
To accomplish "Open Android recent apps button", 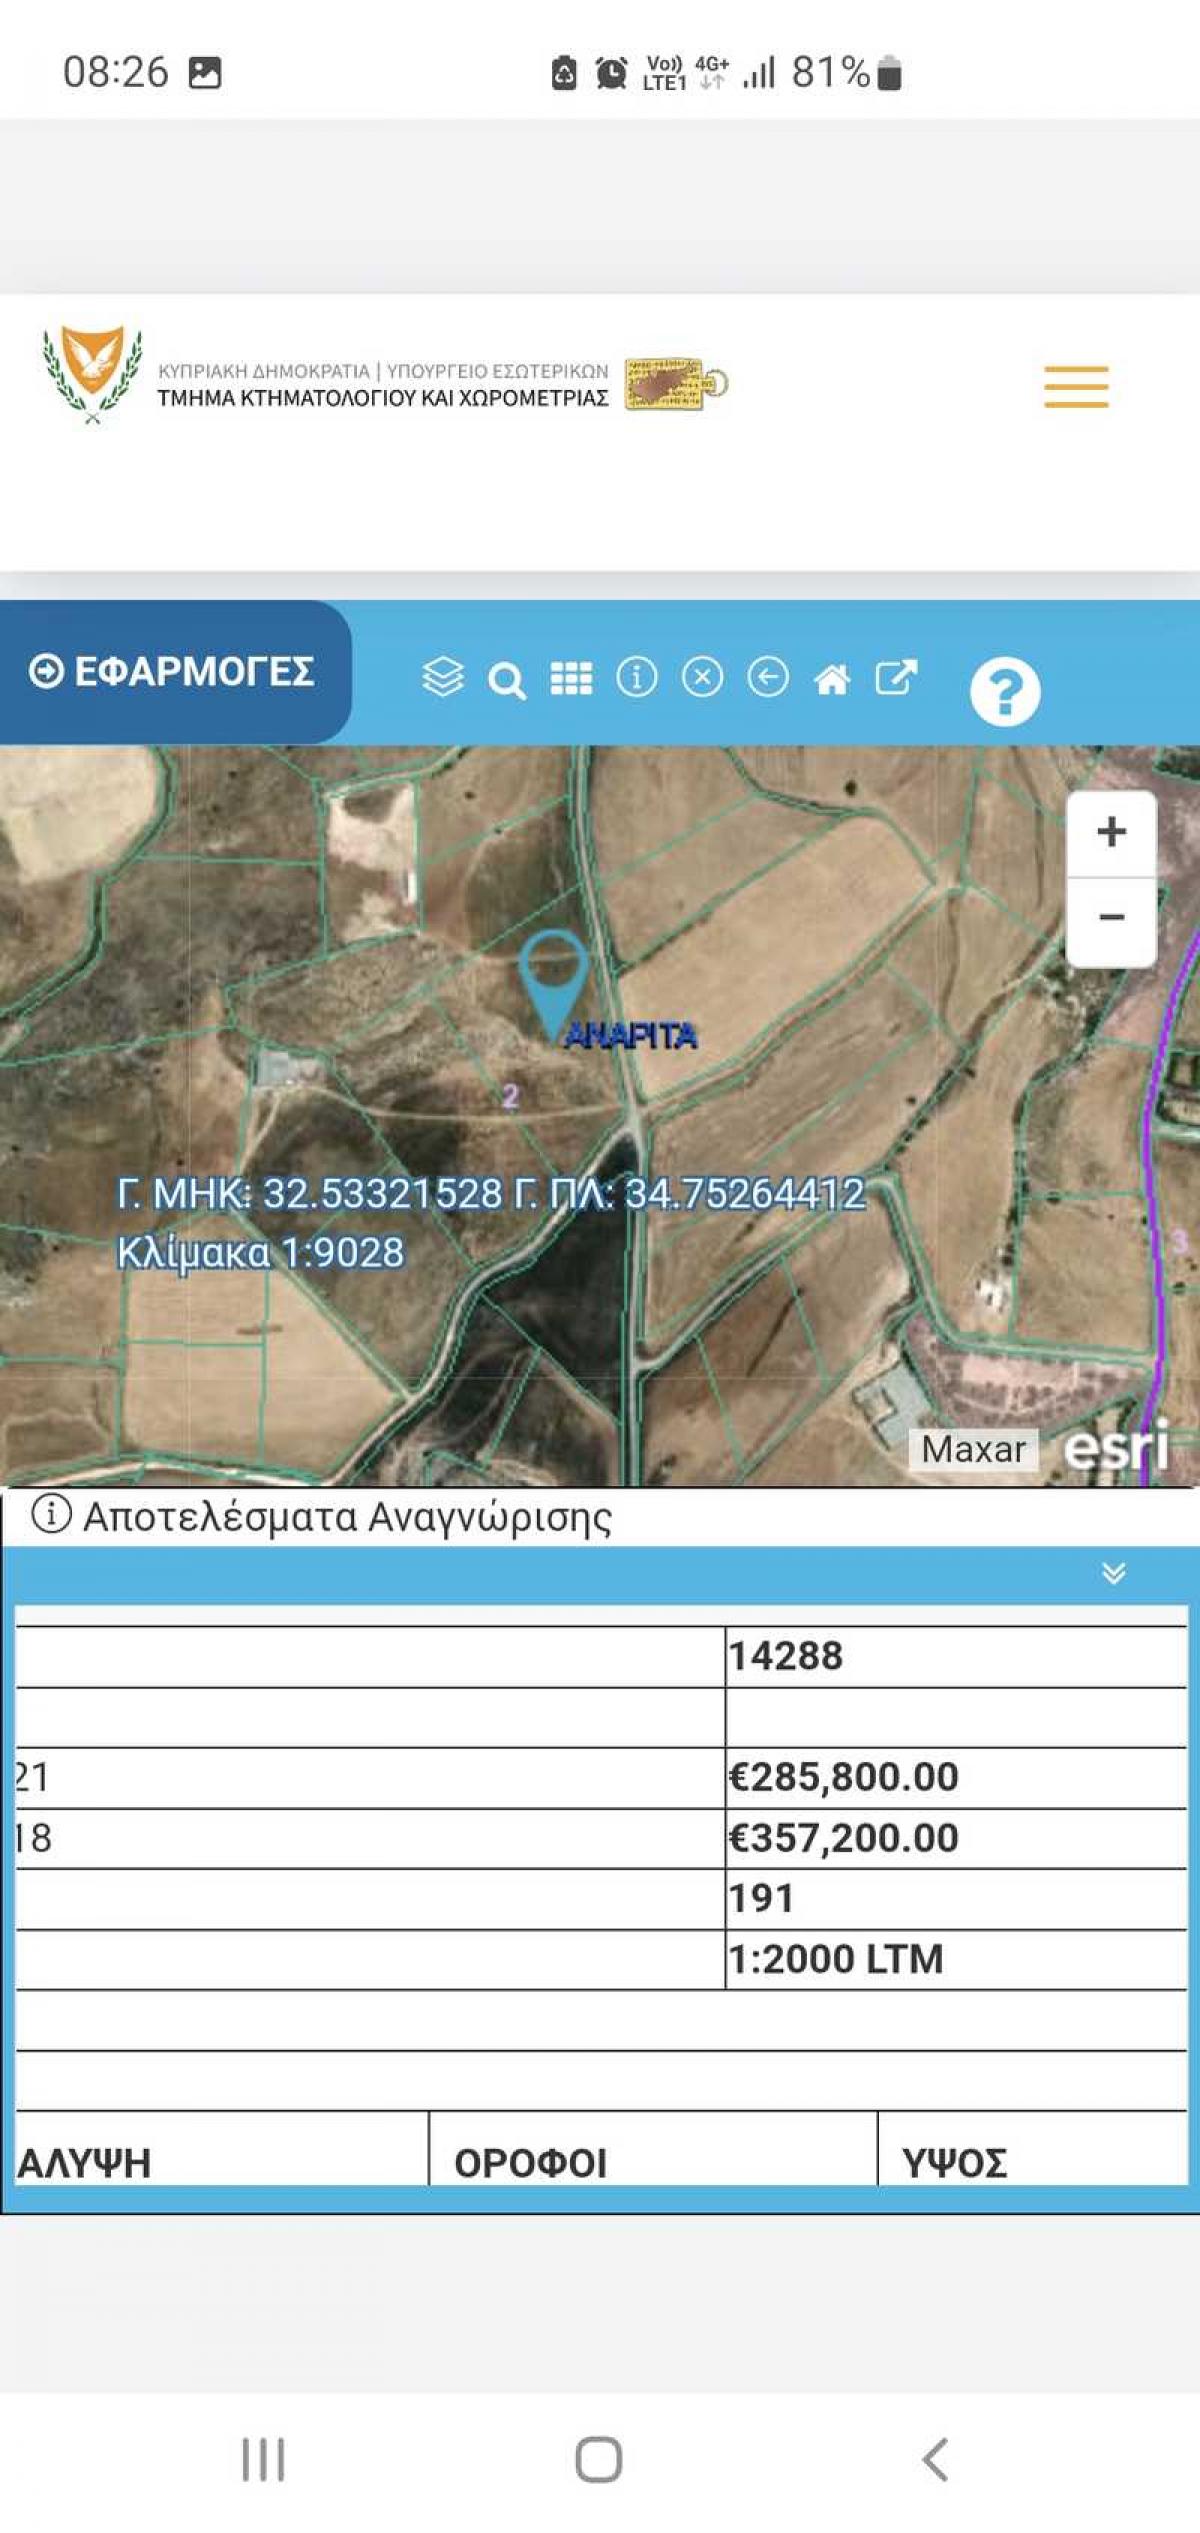I will [x=263, y=2459].
